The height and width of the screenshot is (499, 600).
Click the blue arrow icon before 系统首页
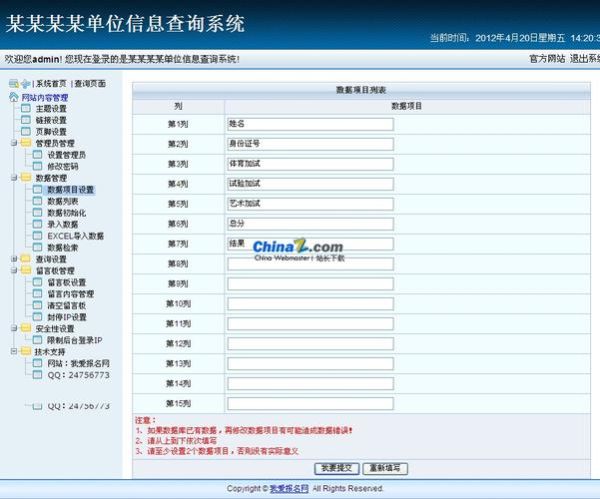click(25, 83)
